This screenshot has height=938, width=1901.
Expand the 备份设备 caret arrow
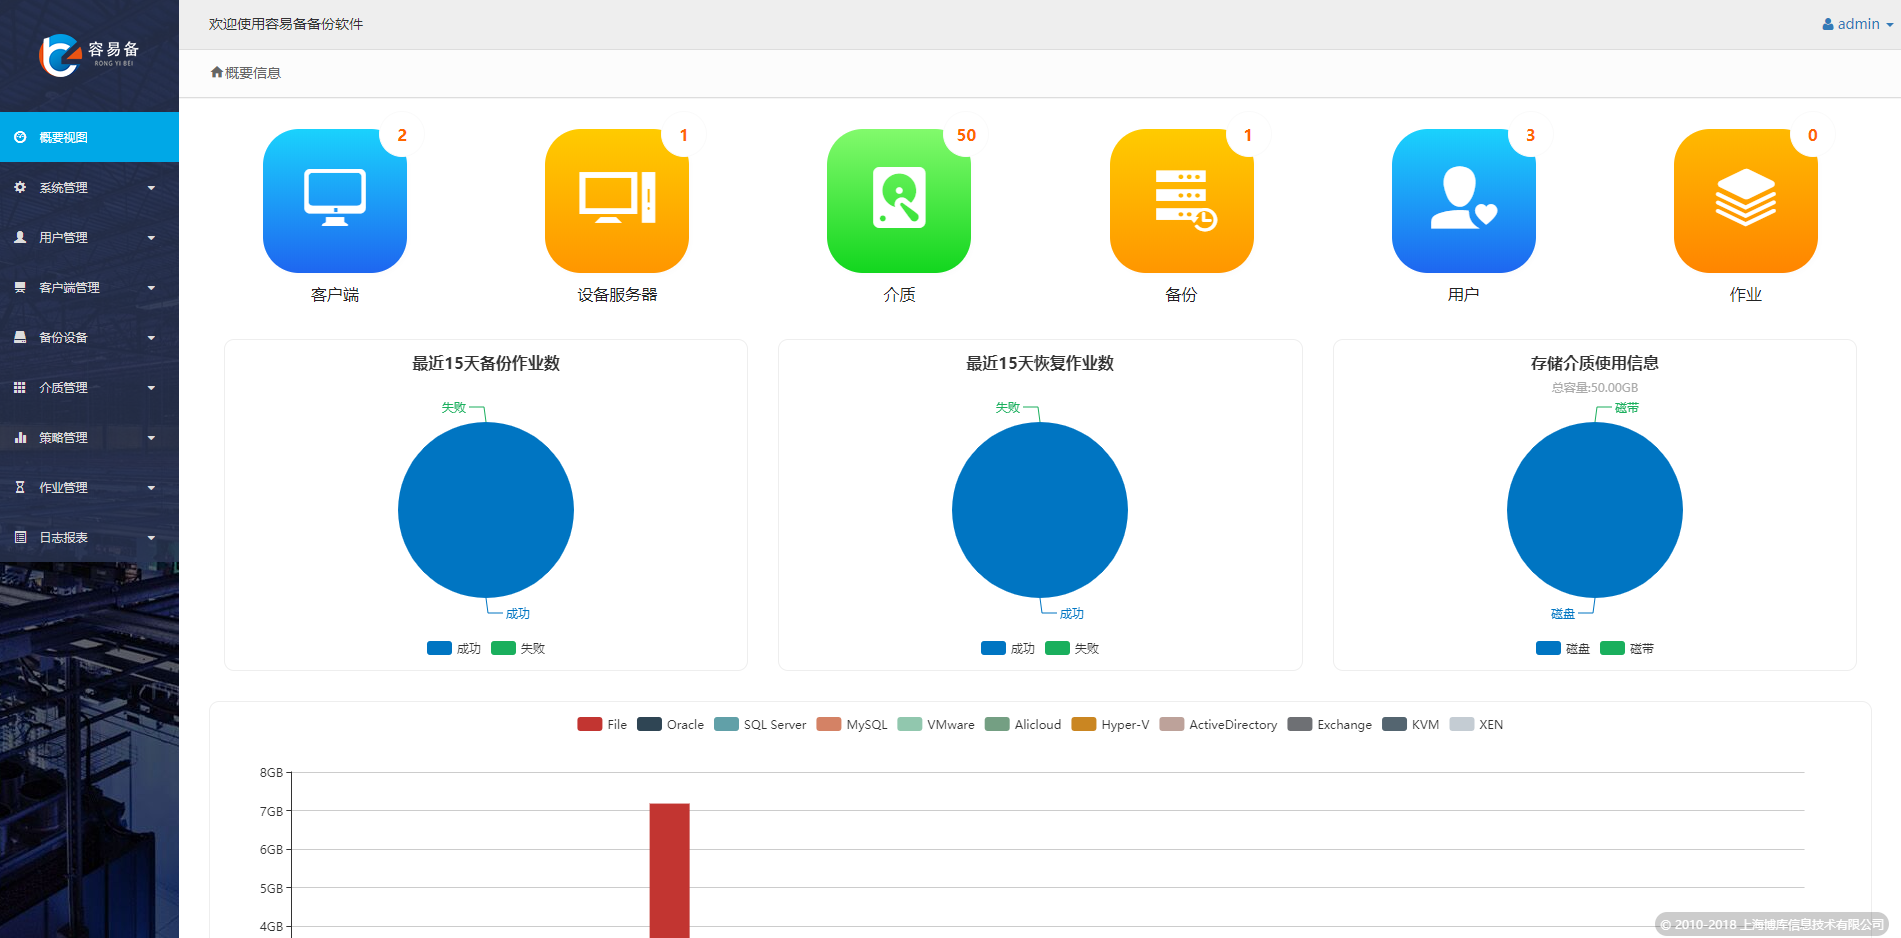[151, 338]
